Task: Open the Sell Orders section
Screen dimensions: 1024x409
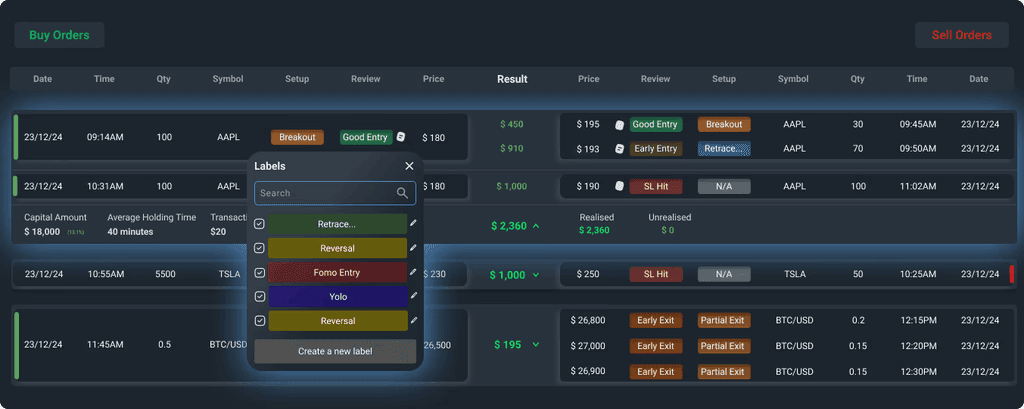Action: (961, 35)
